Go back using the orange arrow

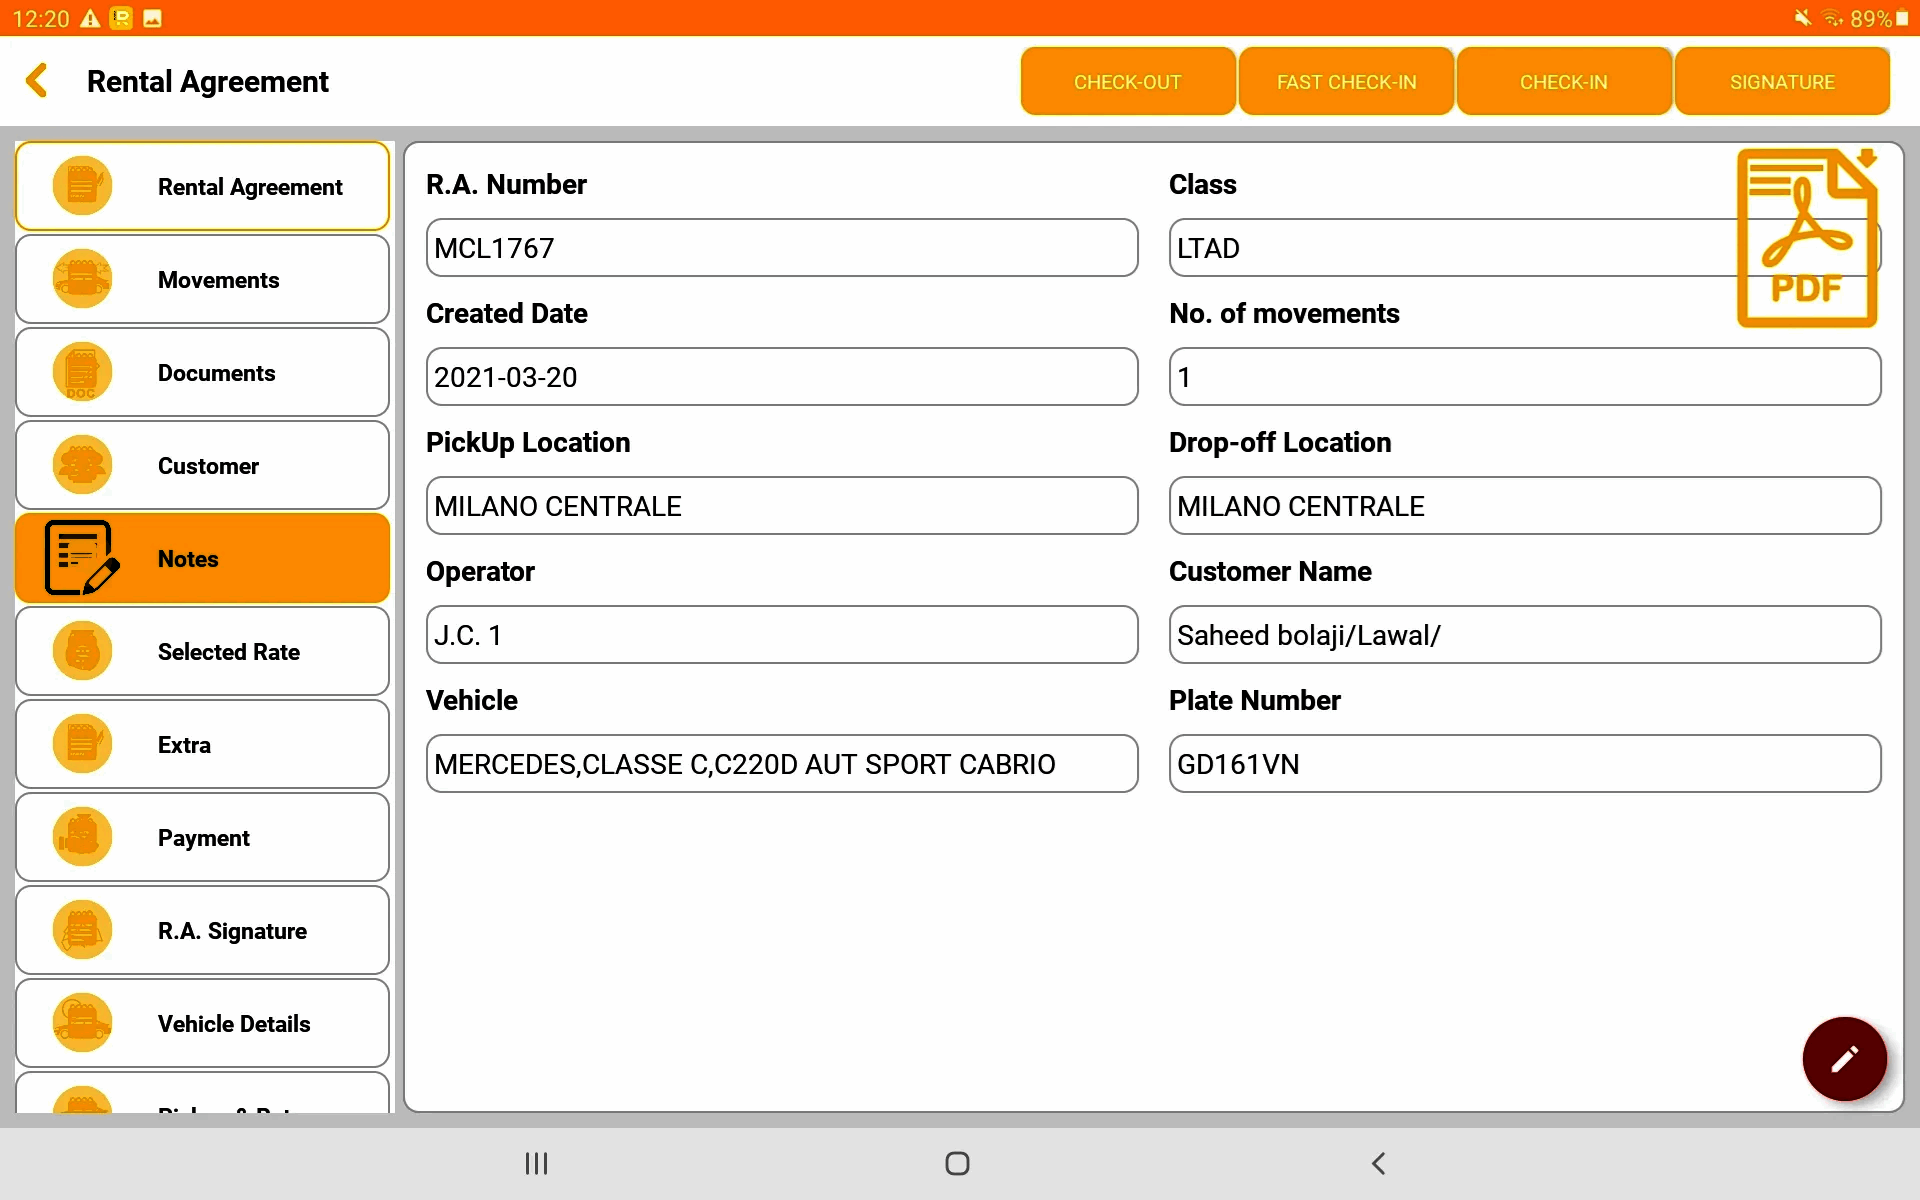[x=38, y=81]
